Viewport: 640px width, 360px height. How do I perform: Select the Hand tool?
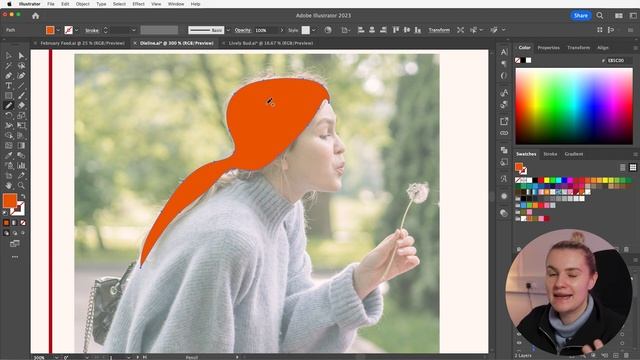9,186
